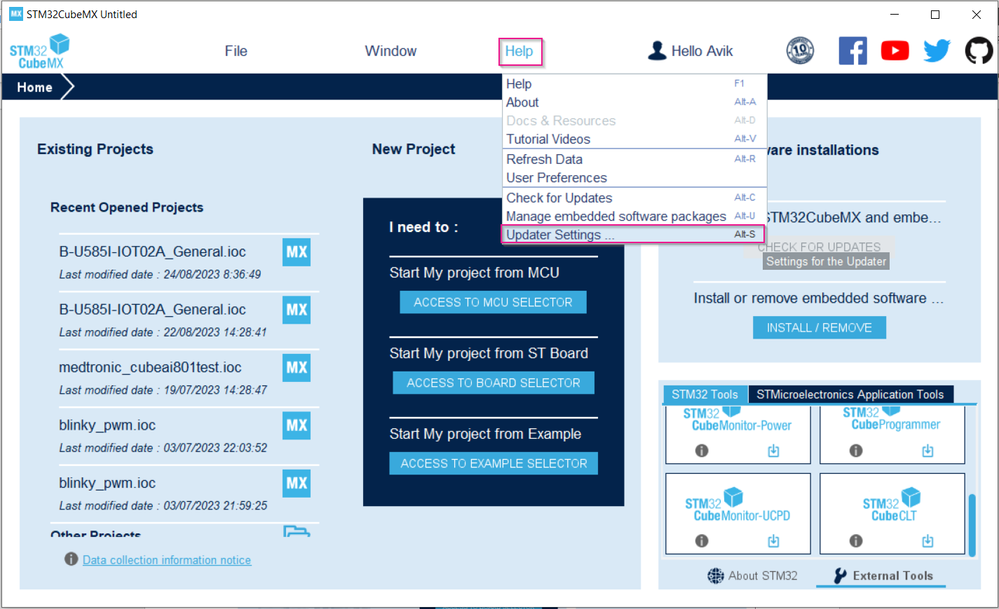
Task: Click MX icon of blinky_pwm.ioc dated 22:03:52
Action: point(296,426)
